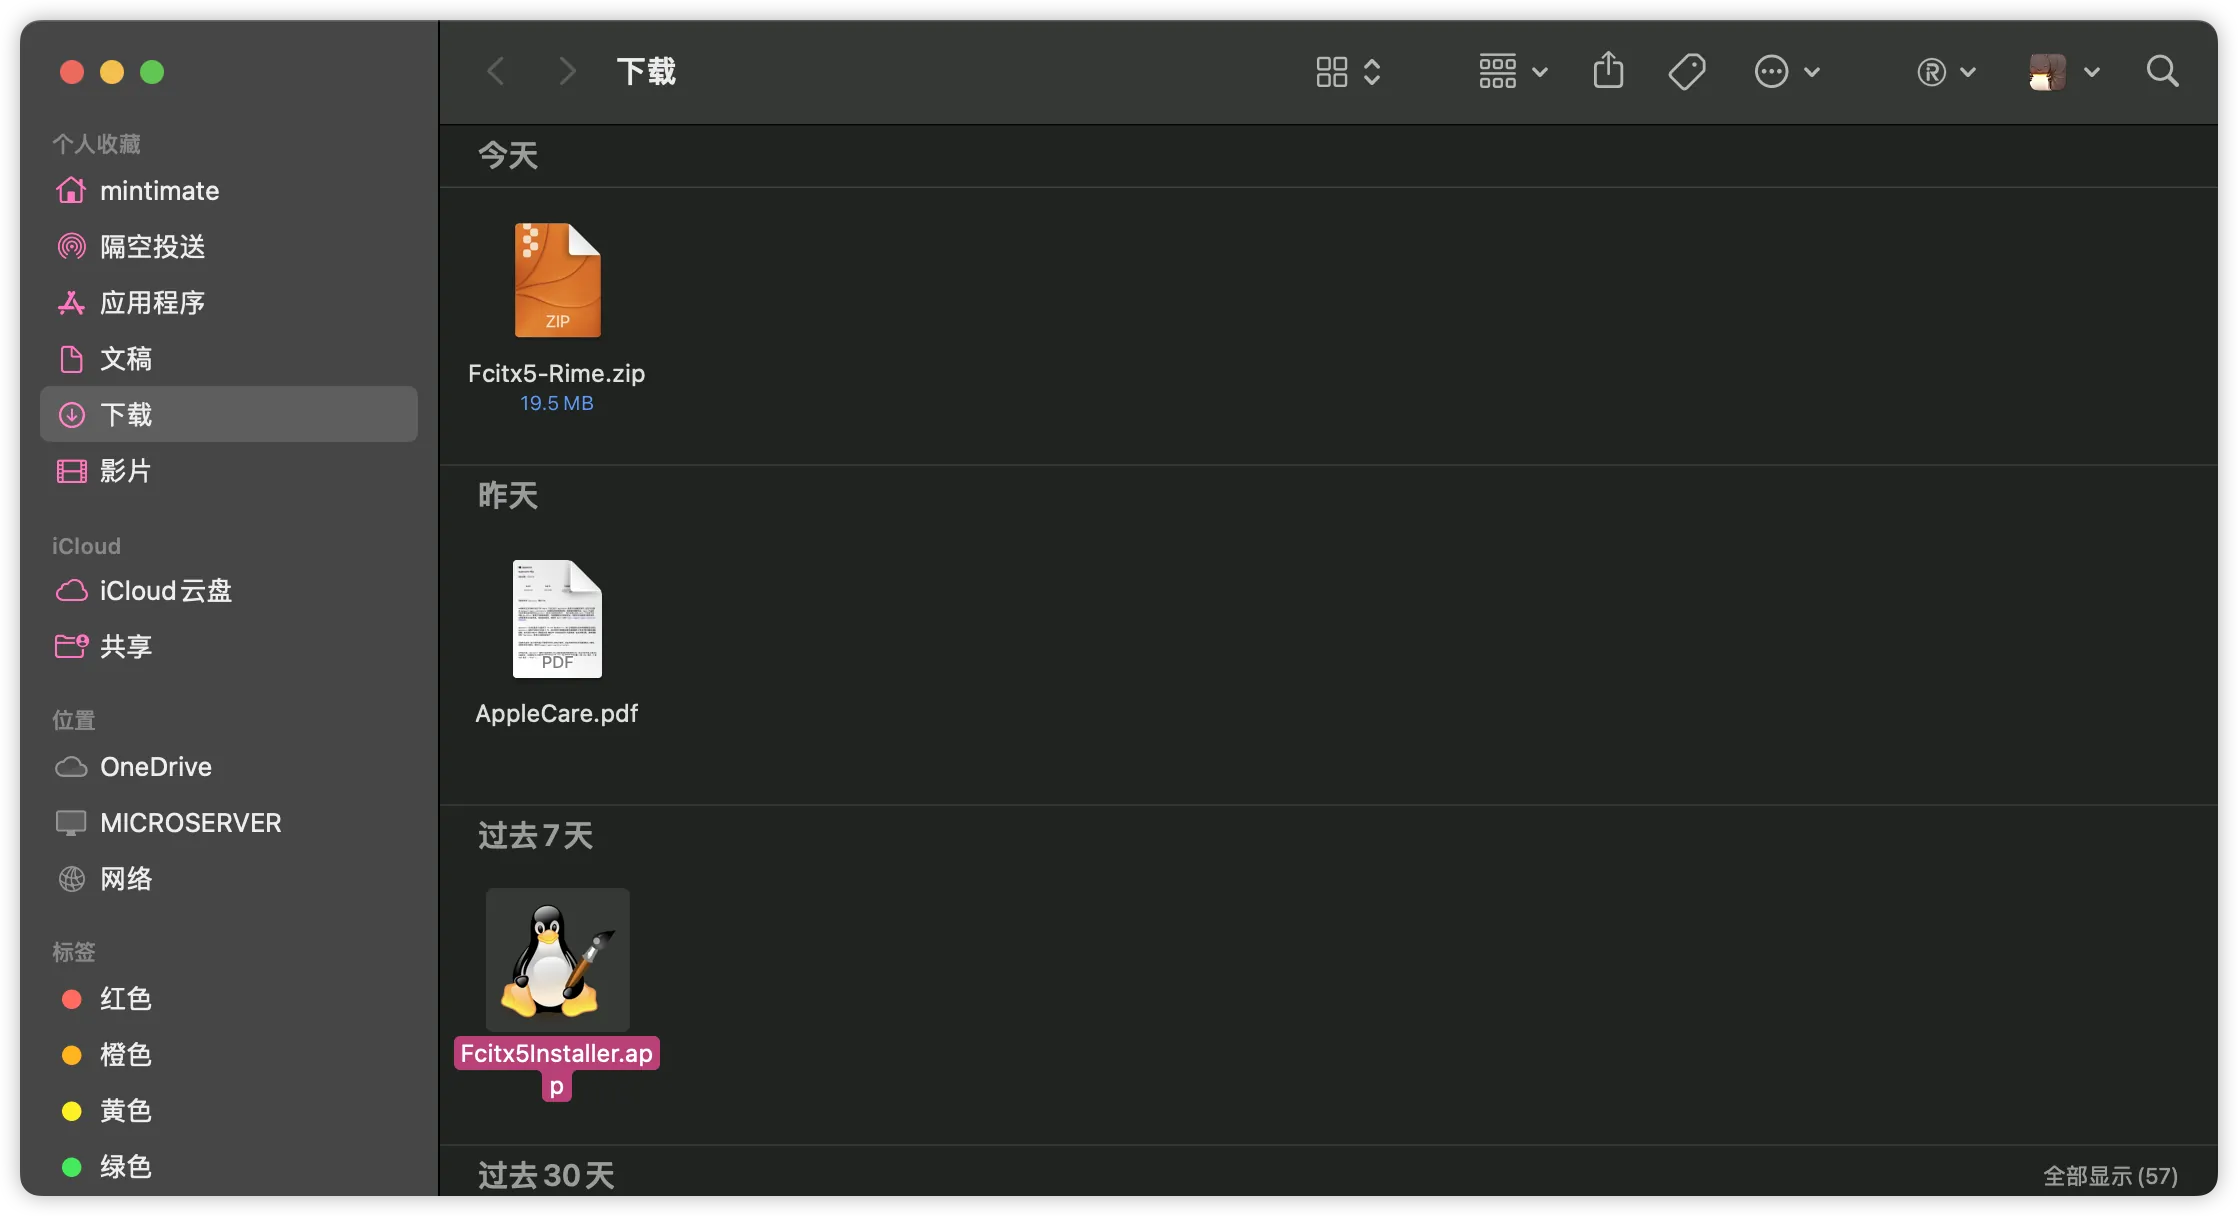This screenshot has height=1216, width=2238.
Task: Click the orange tag color dot
Action: click(x=71, y=1055)
